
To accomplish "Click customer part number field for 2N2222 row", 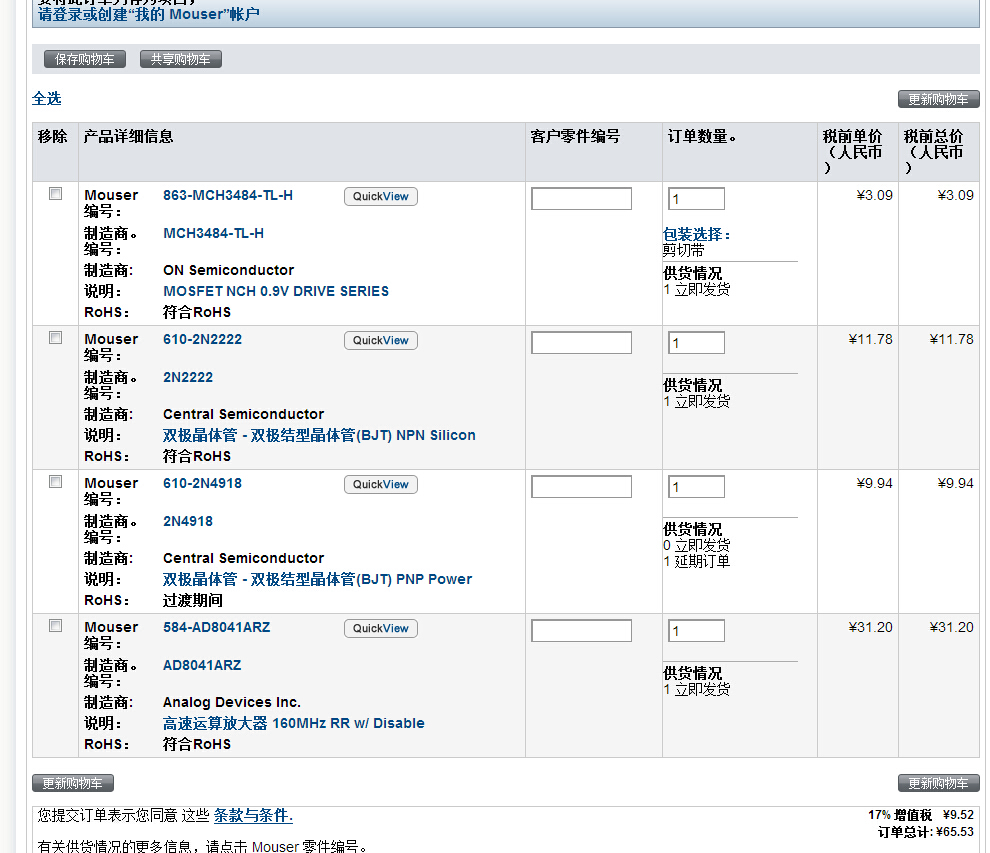I will pos(581,342).
